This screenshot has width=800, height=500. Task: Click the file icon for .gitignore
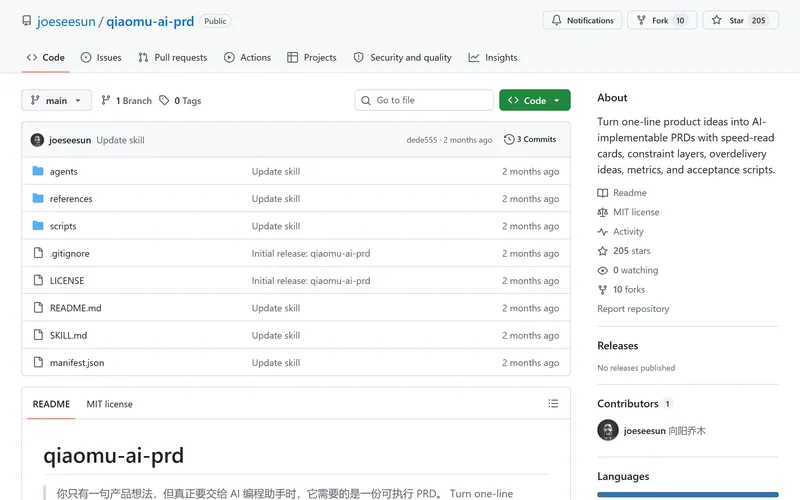(38, 253)
